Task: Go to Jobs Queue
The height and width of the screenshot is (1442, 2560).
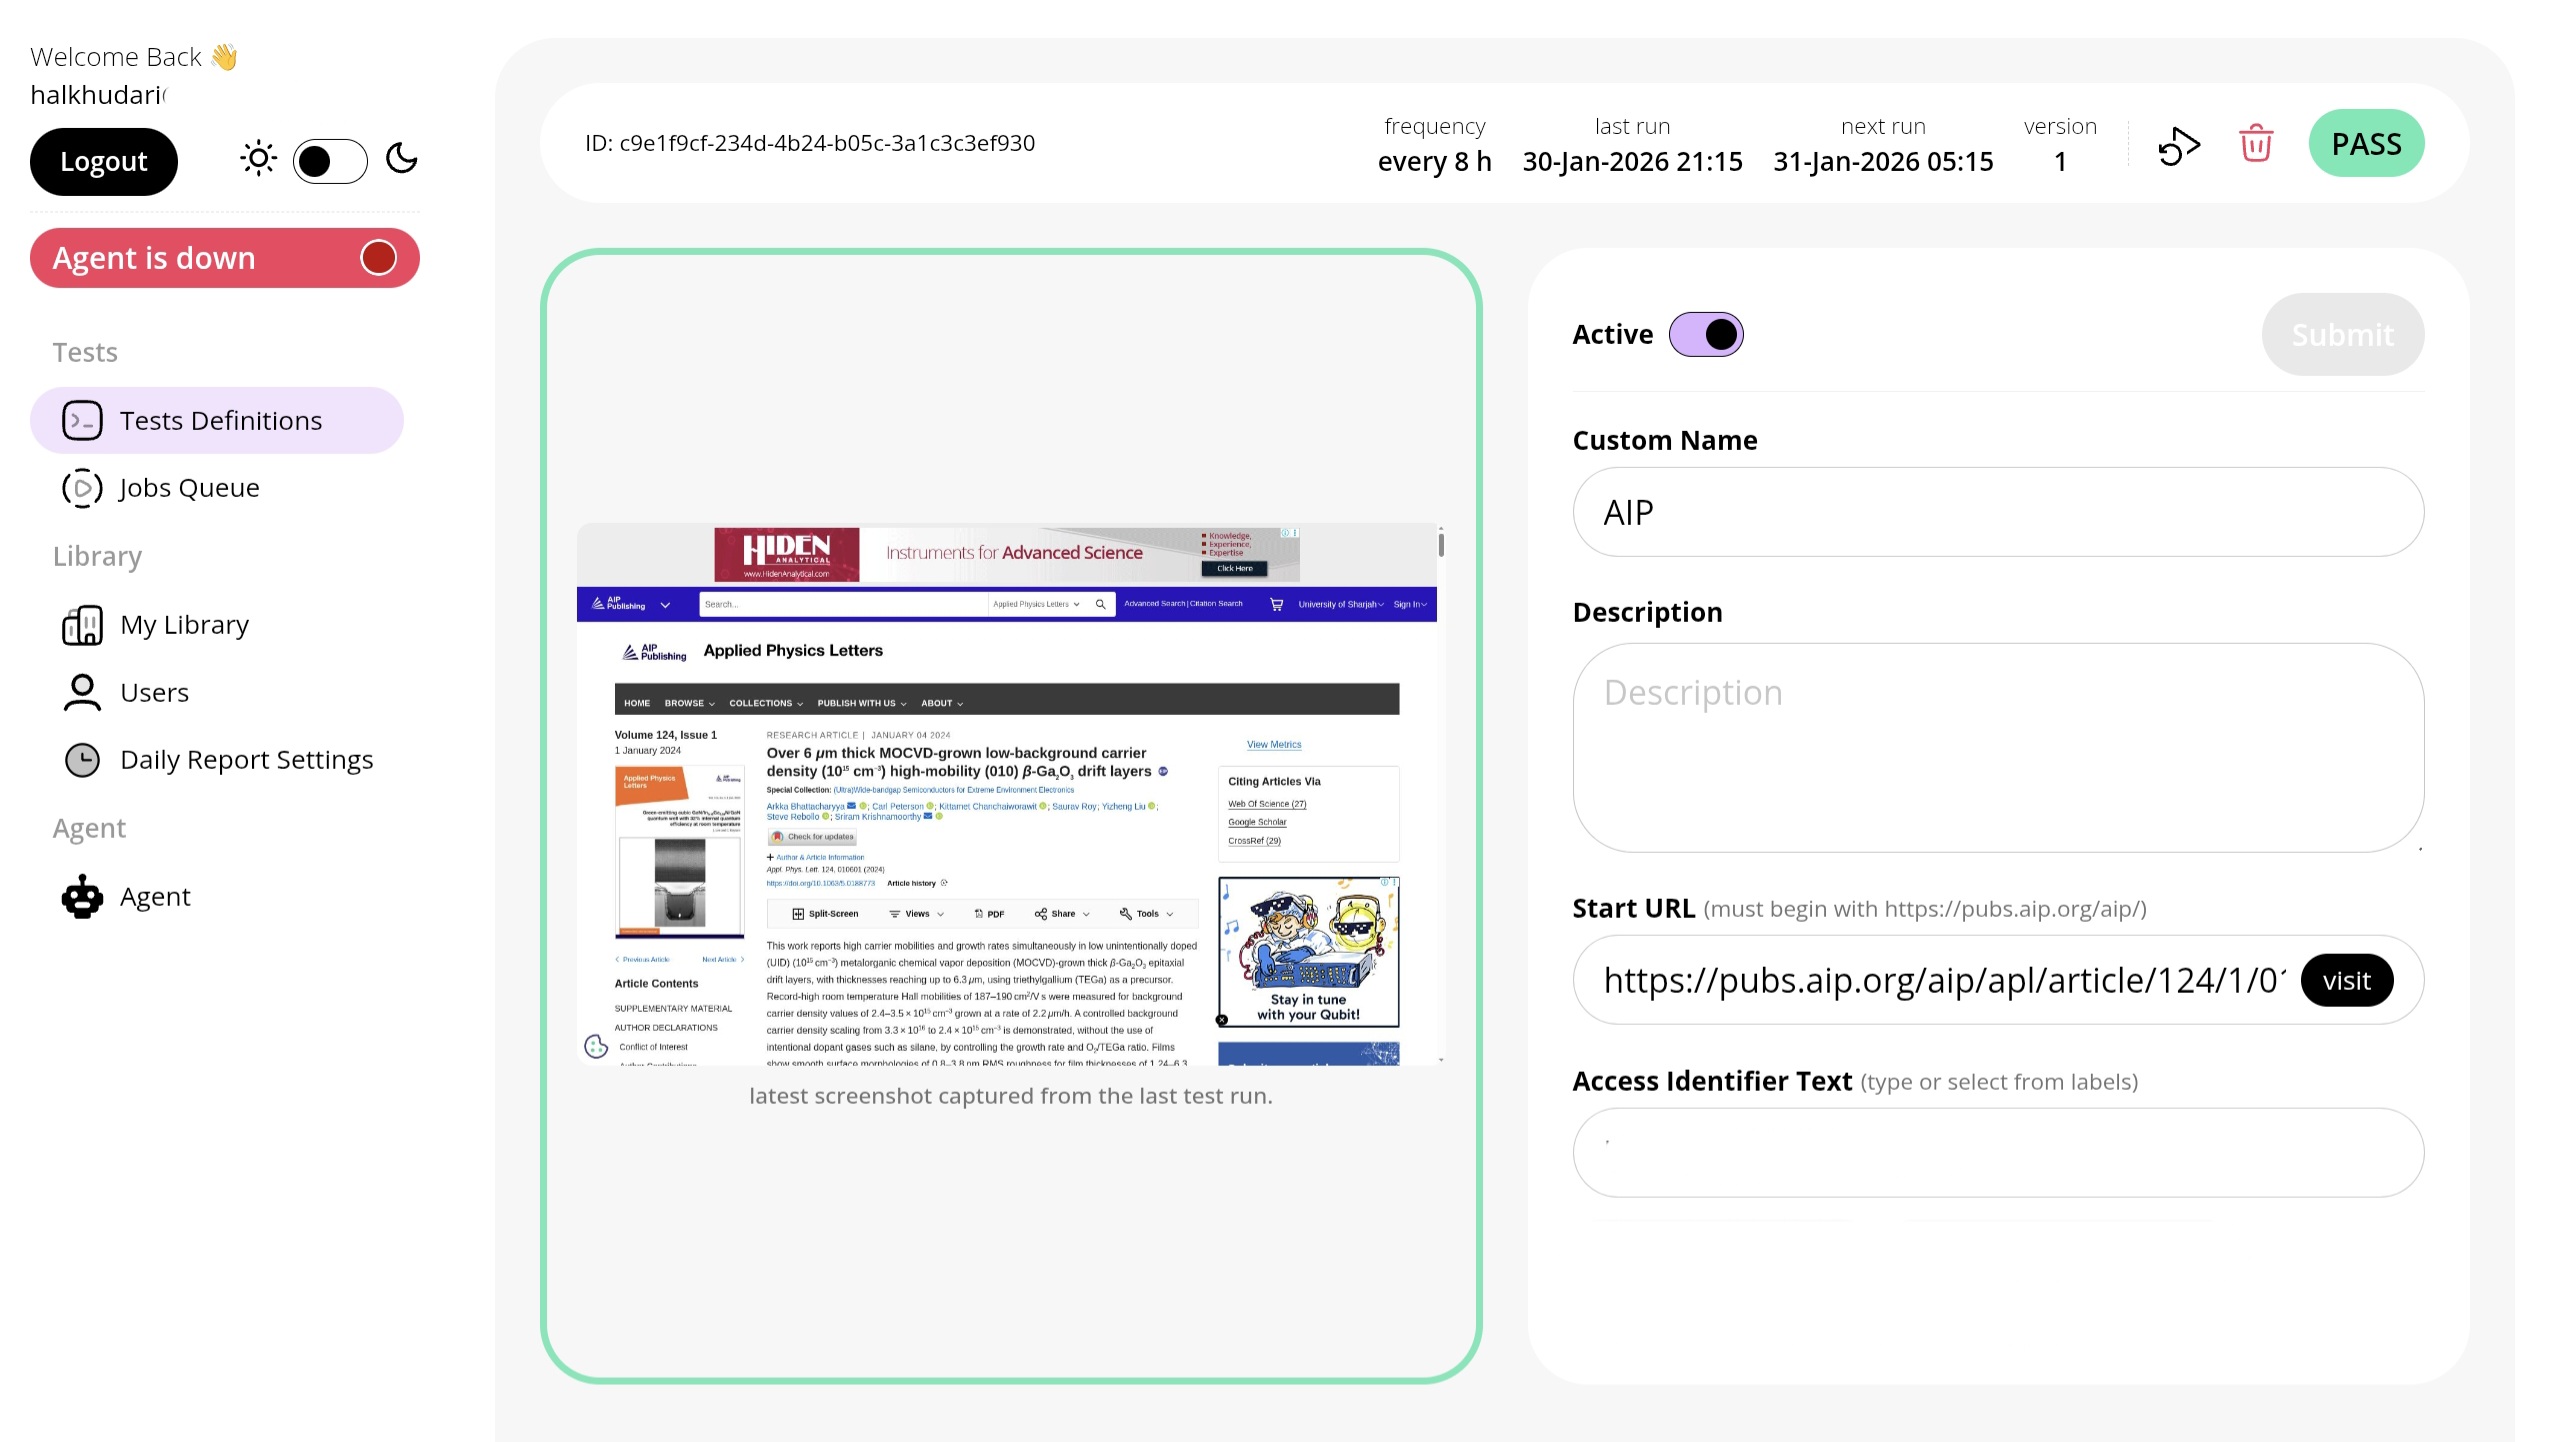Action: pyautogui.click(x=189, y=488)
